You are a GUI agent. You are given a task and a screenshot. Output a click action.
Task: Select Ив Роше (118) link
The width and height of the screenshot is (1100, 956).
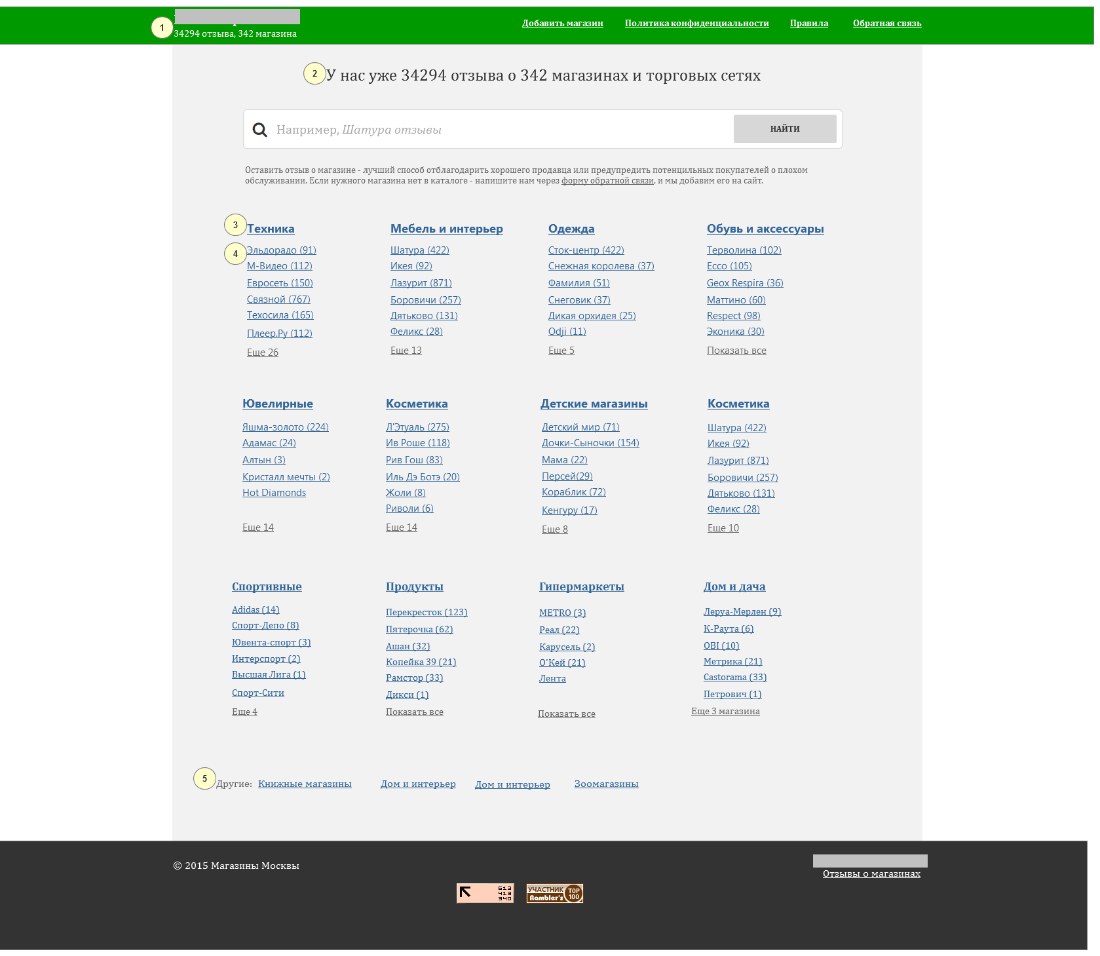(x=417, y=443)
